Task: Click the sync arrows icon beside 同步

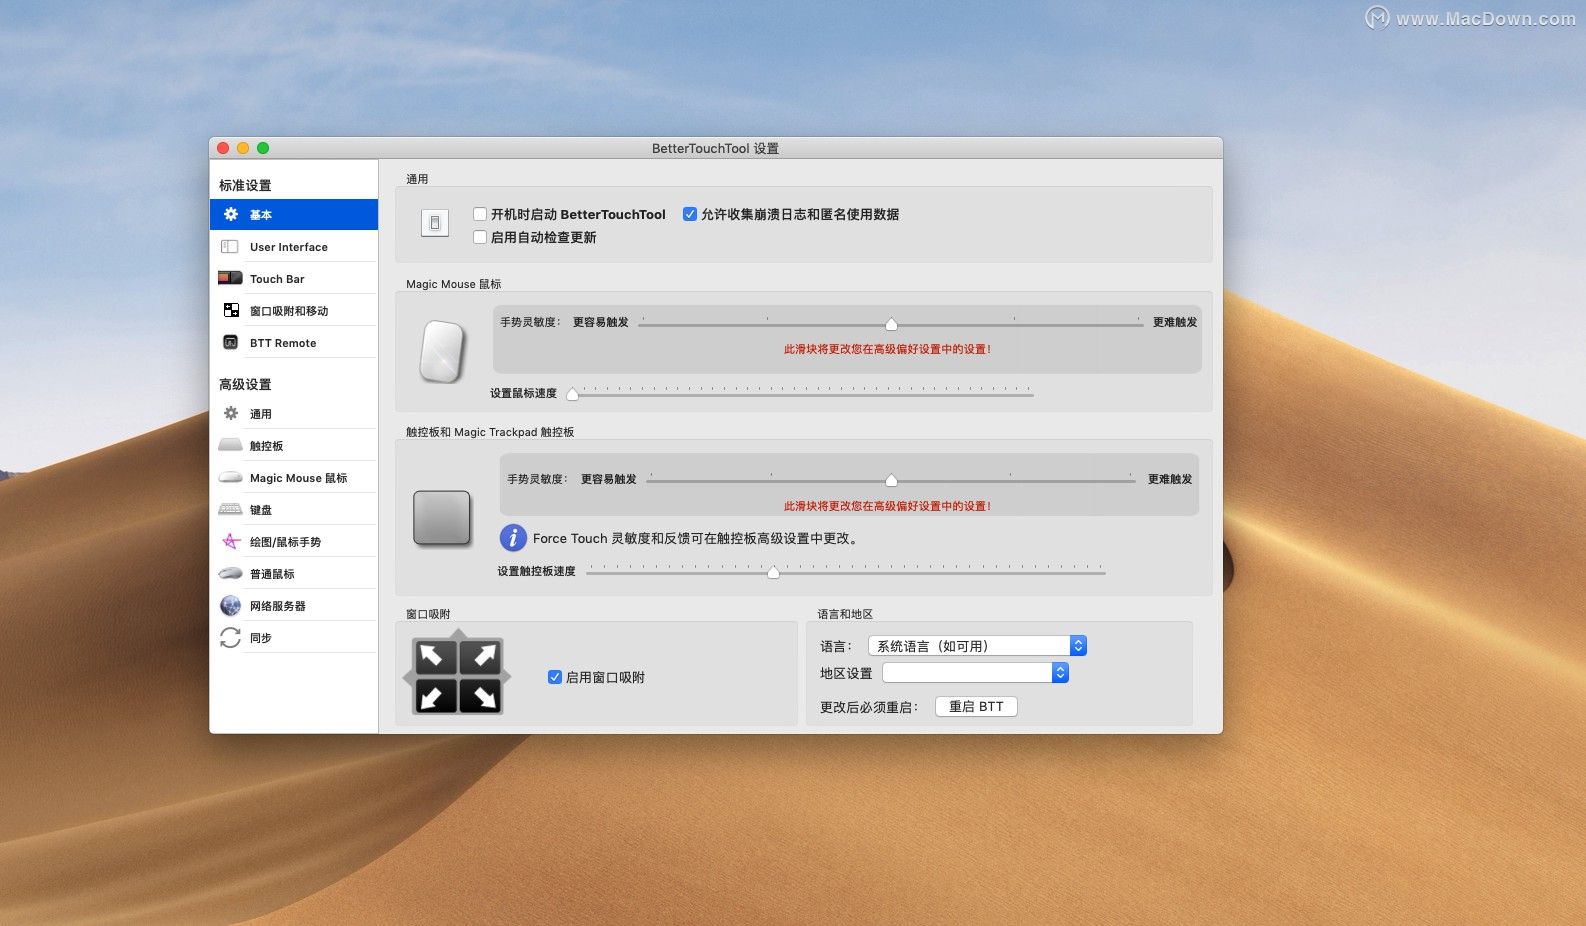Action: pyautogui.click(x=231, y=637)
